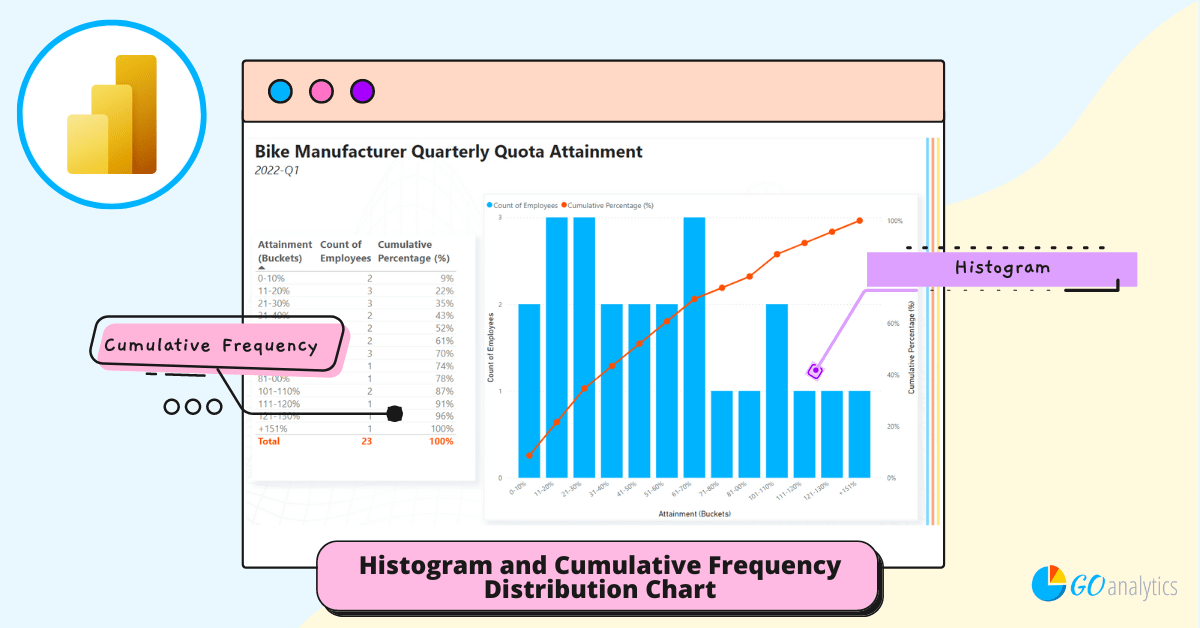Click the pink window control circle
Image resolution: width=1200 pixels, height=628 pixels.
coord(320,90)
